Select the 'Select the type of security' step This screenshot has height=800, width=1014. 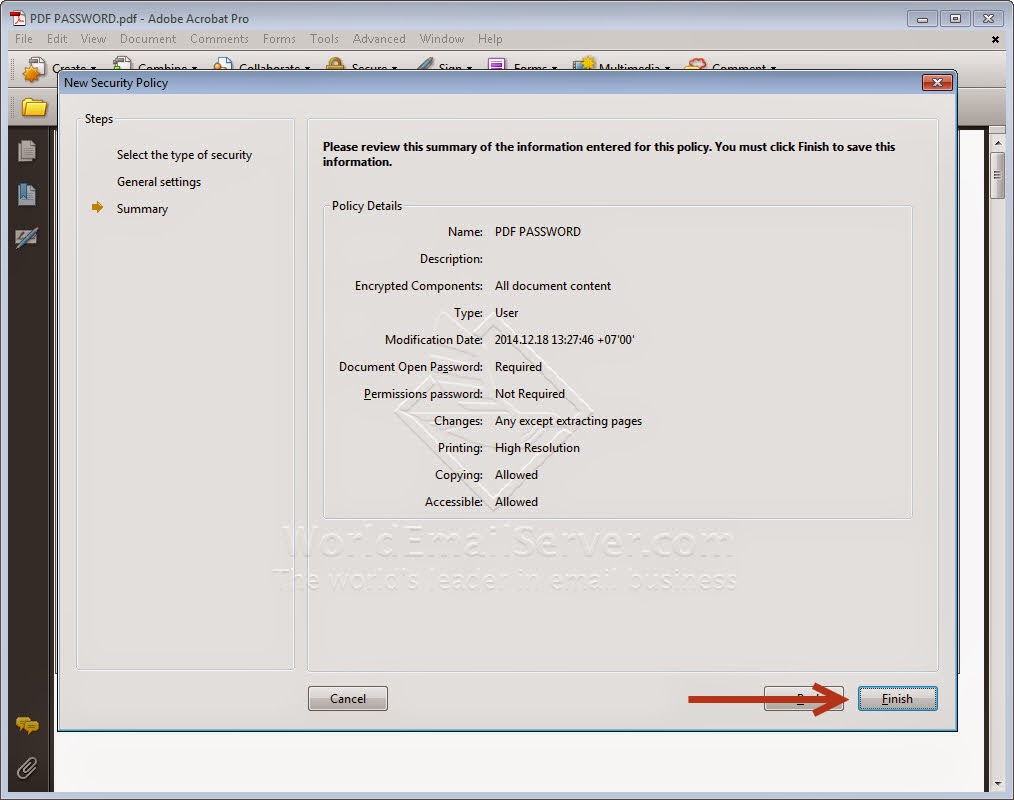pyautogui.click(x=184, y=155)
